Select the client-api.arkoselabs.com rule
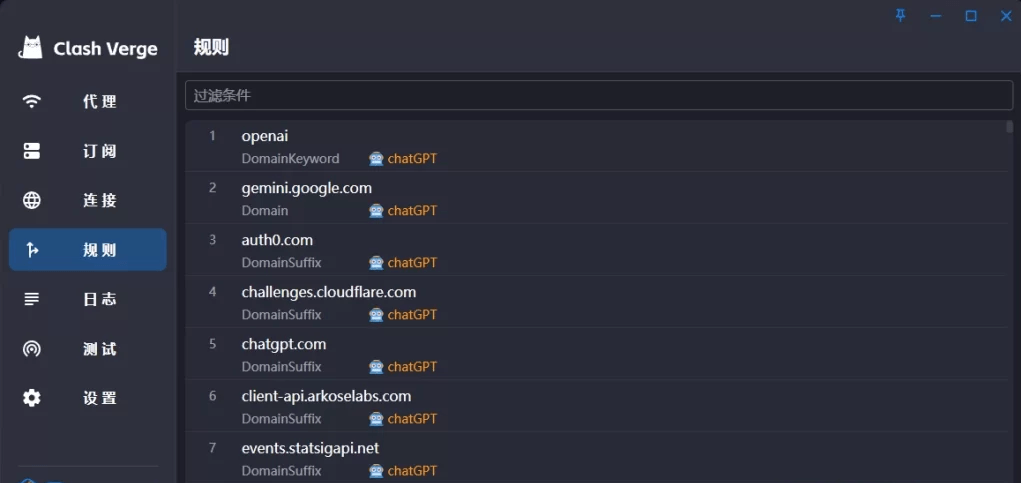This screenshot has width=1021, height=483. click(326, 397)
